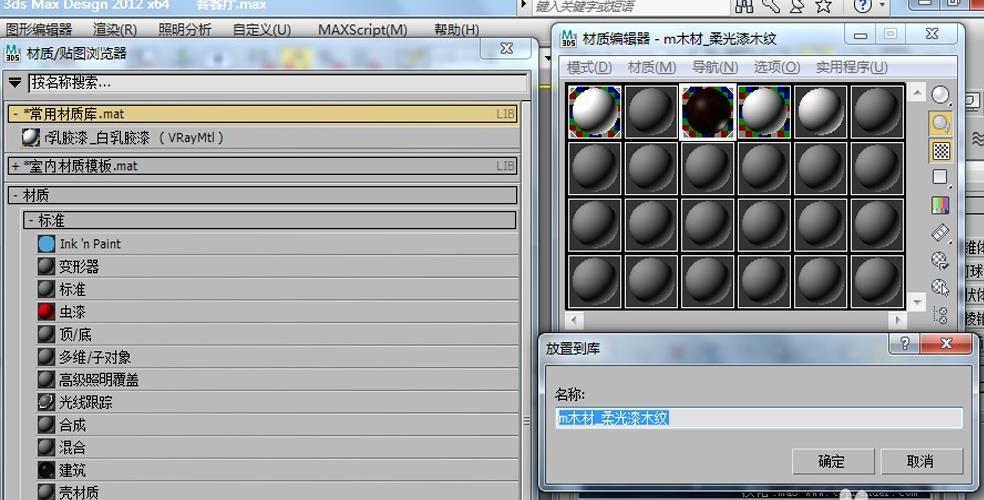Click the Sample Type sphere icon
The image size is (984, 500).
[940, 95]
